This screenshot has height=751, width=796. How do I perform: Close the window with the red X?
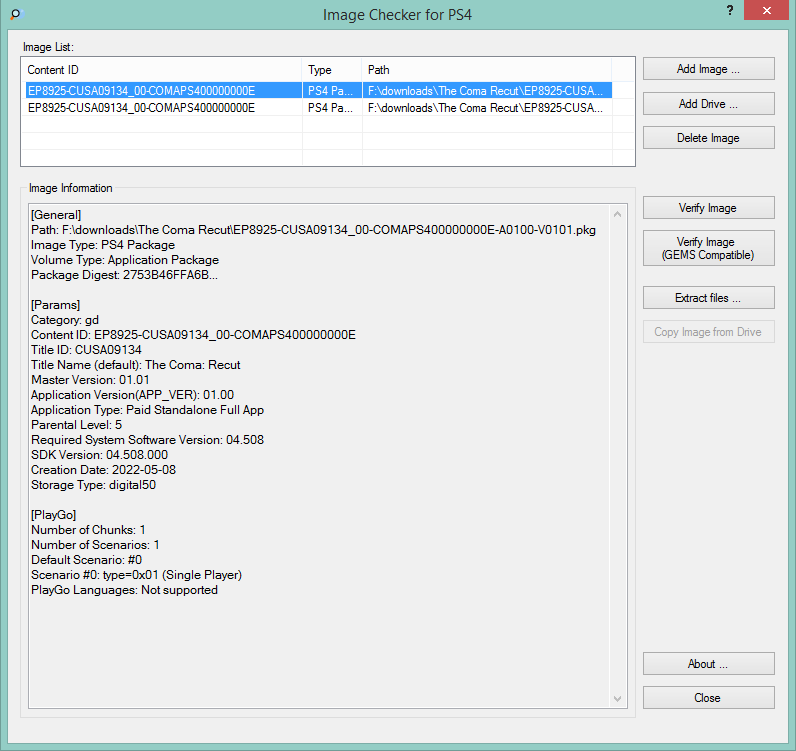click(x=766, y=10)
